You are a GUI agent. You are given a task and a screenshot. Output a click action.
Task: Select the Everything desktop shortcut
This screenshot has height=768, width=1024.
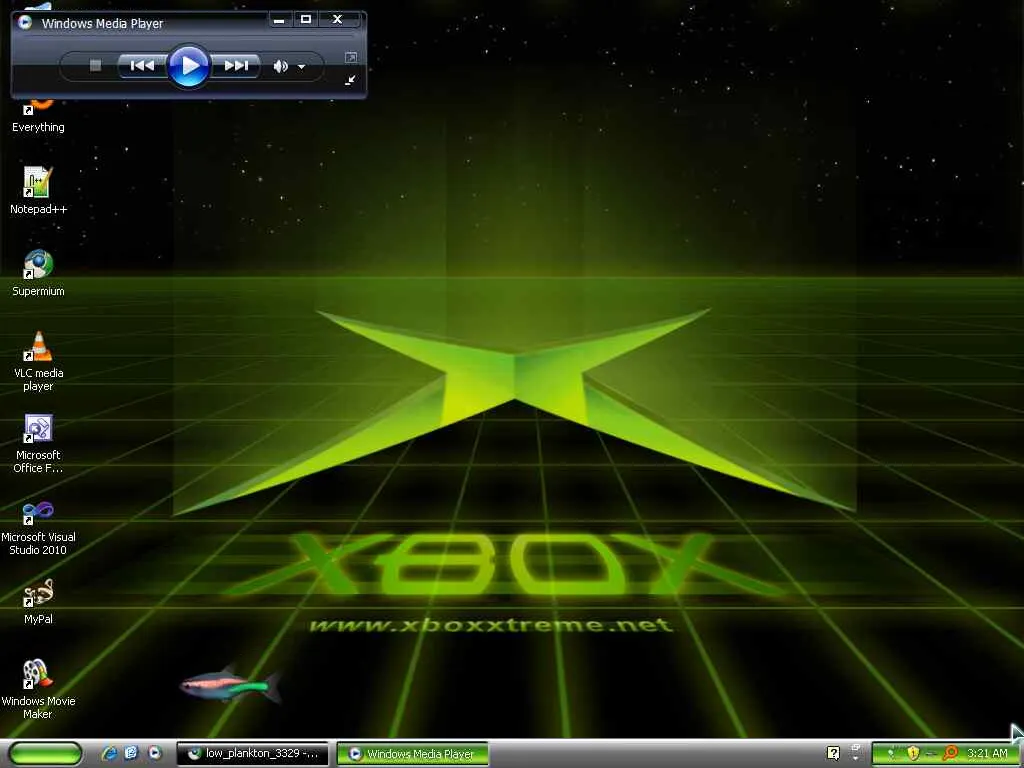[38, 118]
